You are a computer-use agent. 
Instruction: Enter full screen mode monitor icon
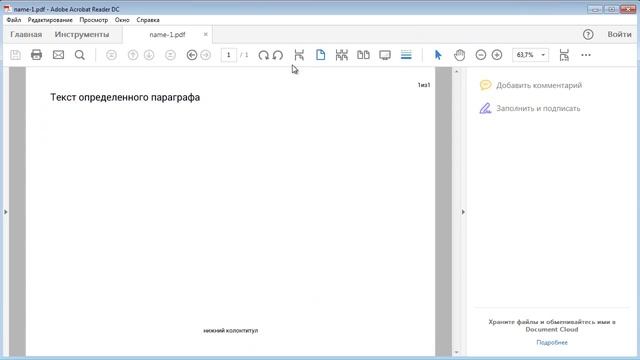tap(385, 55)
